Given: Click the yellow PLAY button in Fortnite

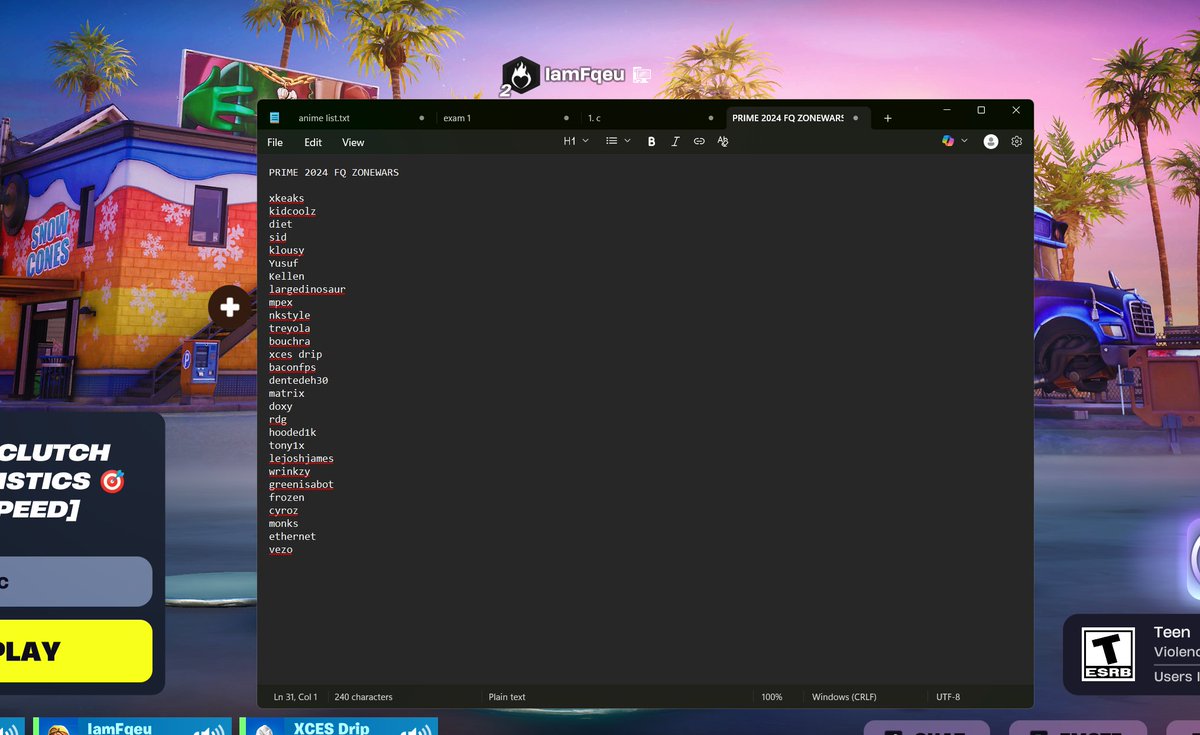Looking at the screenshot, I should (x=76, y=651).
